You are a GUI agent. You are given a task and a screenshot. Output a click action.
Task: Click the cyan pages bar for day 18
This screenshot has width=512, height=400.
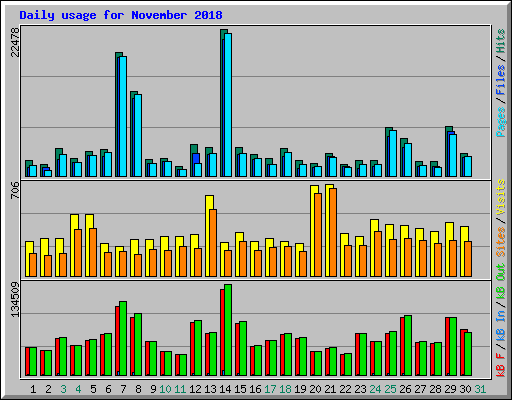point(288,164)
